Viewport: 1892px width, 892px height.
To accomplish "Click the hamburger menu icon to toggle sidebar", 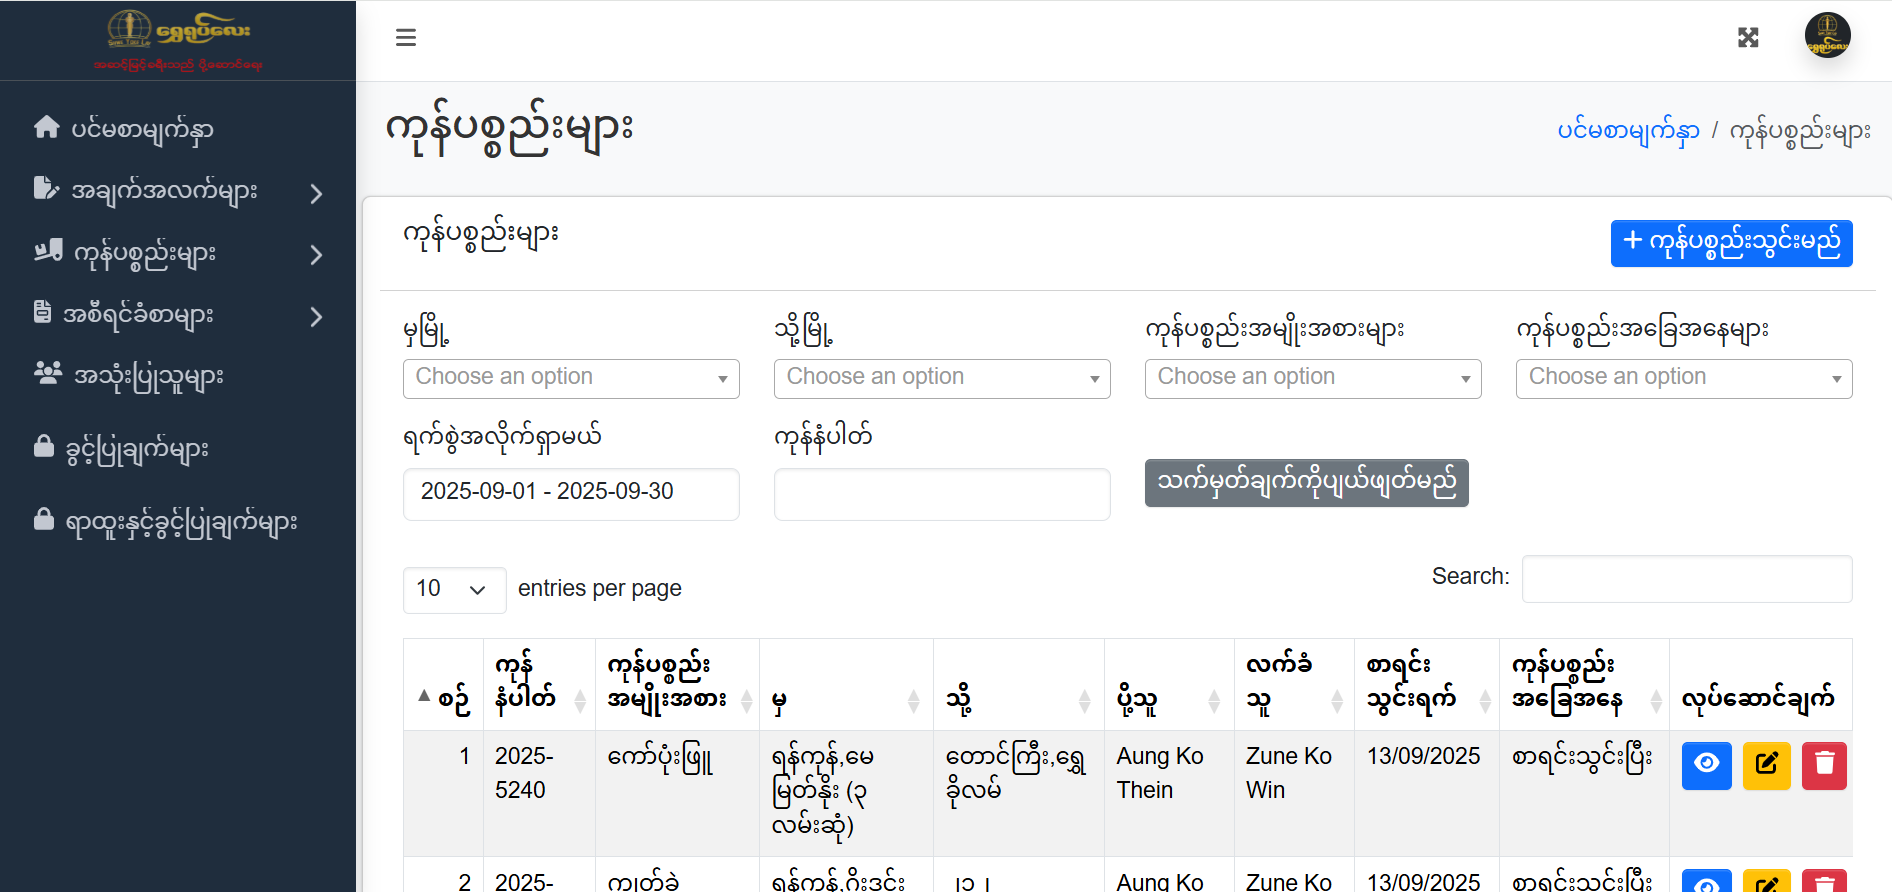I will point(405,38).
